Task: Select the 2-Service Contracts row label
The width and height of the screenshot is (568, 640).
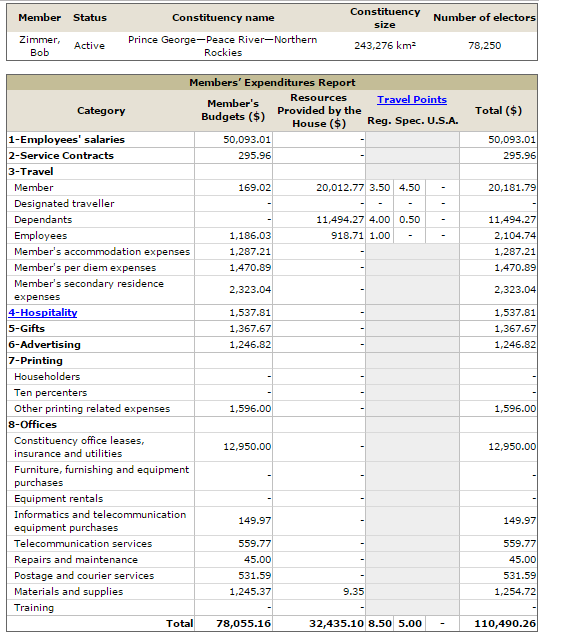Action: point(61,156)
